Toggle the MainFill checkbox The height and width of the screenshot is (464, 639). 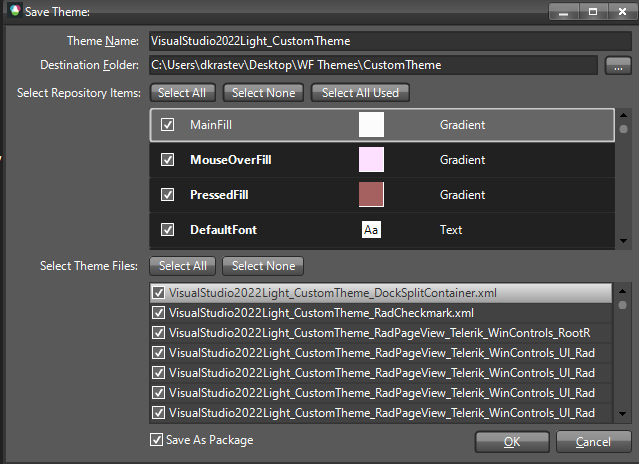point(167,125)
